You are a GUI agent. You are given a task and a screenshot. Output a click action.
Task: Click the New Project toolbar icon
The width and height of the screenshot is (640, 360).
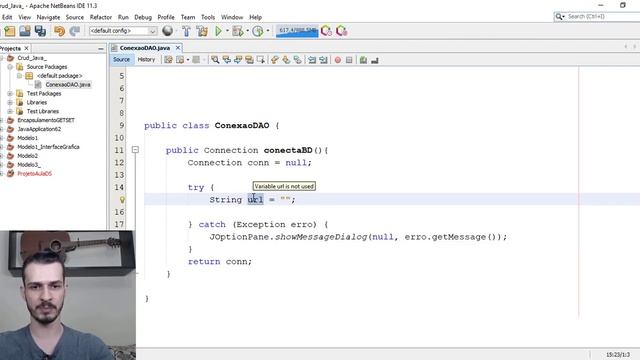[10, 31]
